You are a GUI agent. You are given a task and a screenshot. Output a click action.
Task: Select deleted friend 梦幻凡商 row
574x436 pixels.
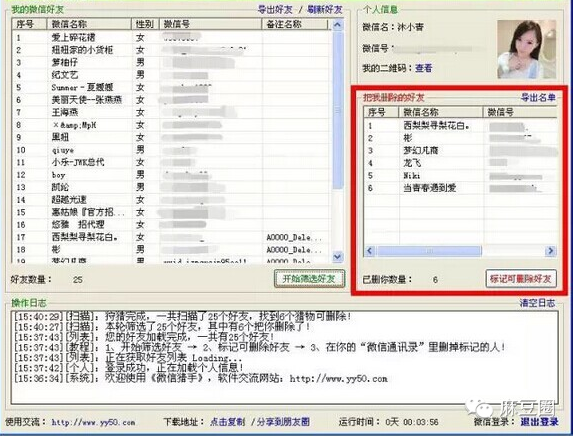tap(460, 150)
